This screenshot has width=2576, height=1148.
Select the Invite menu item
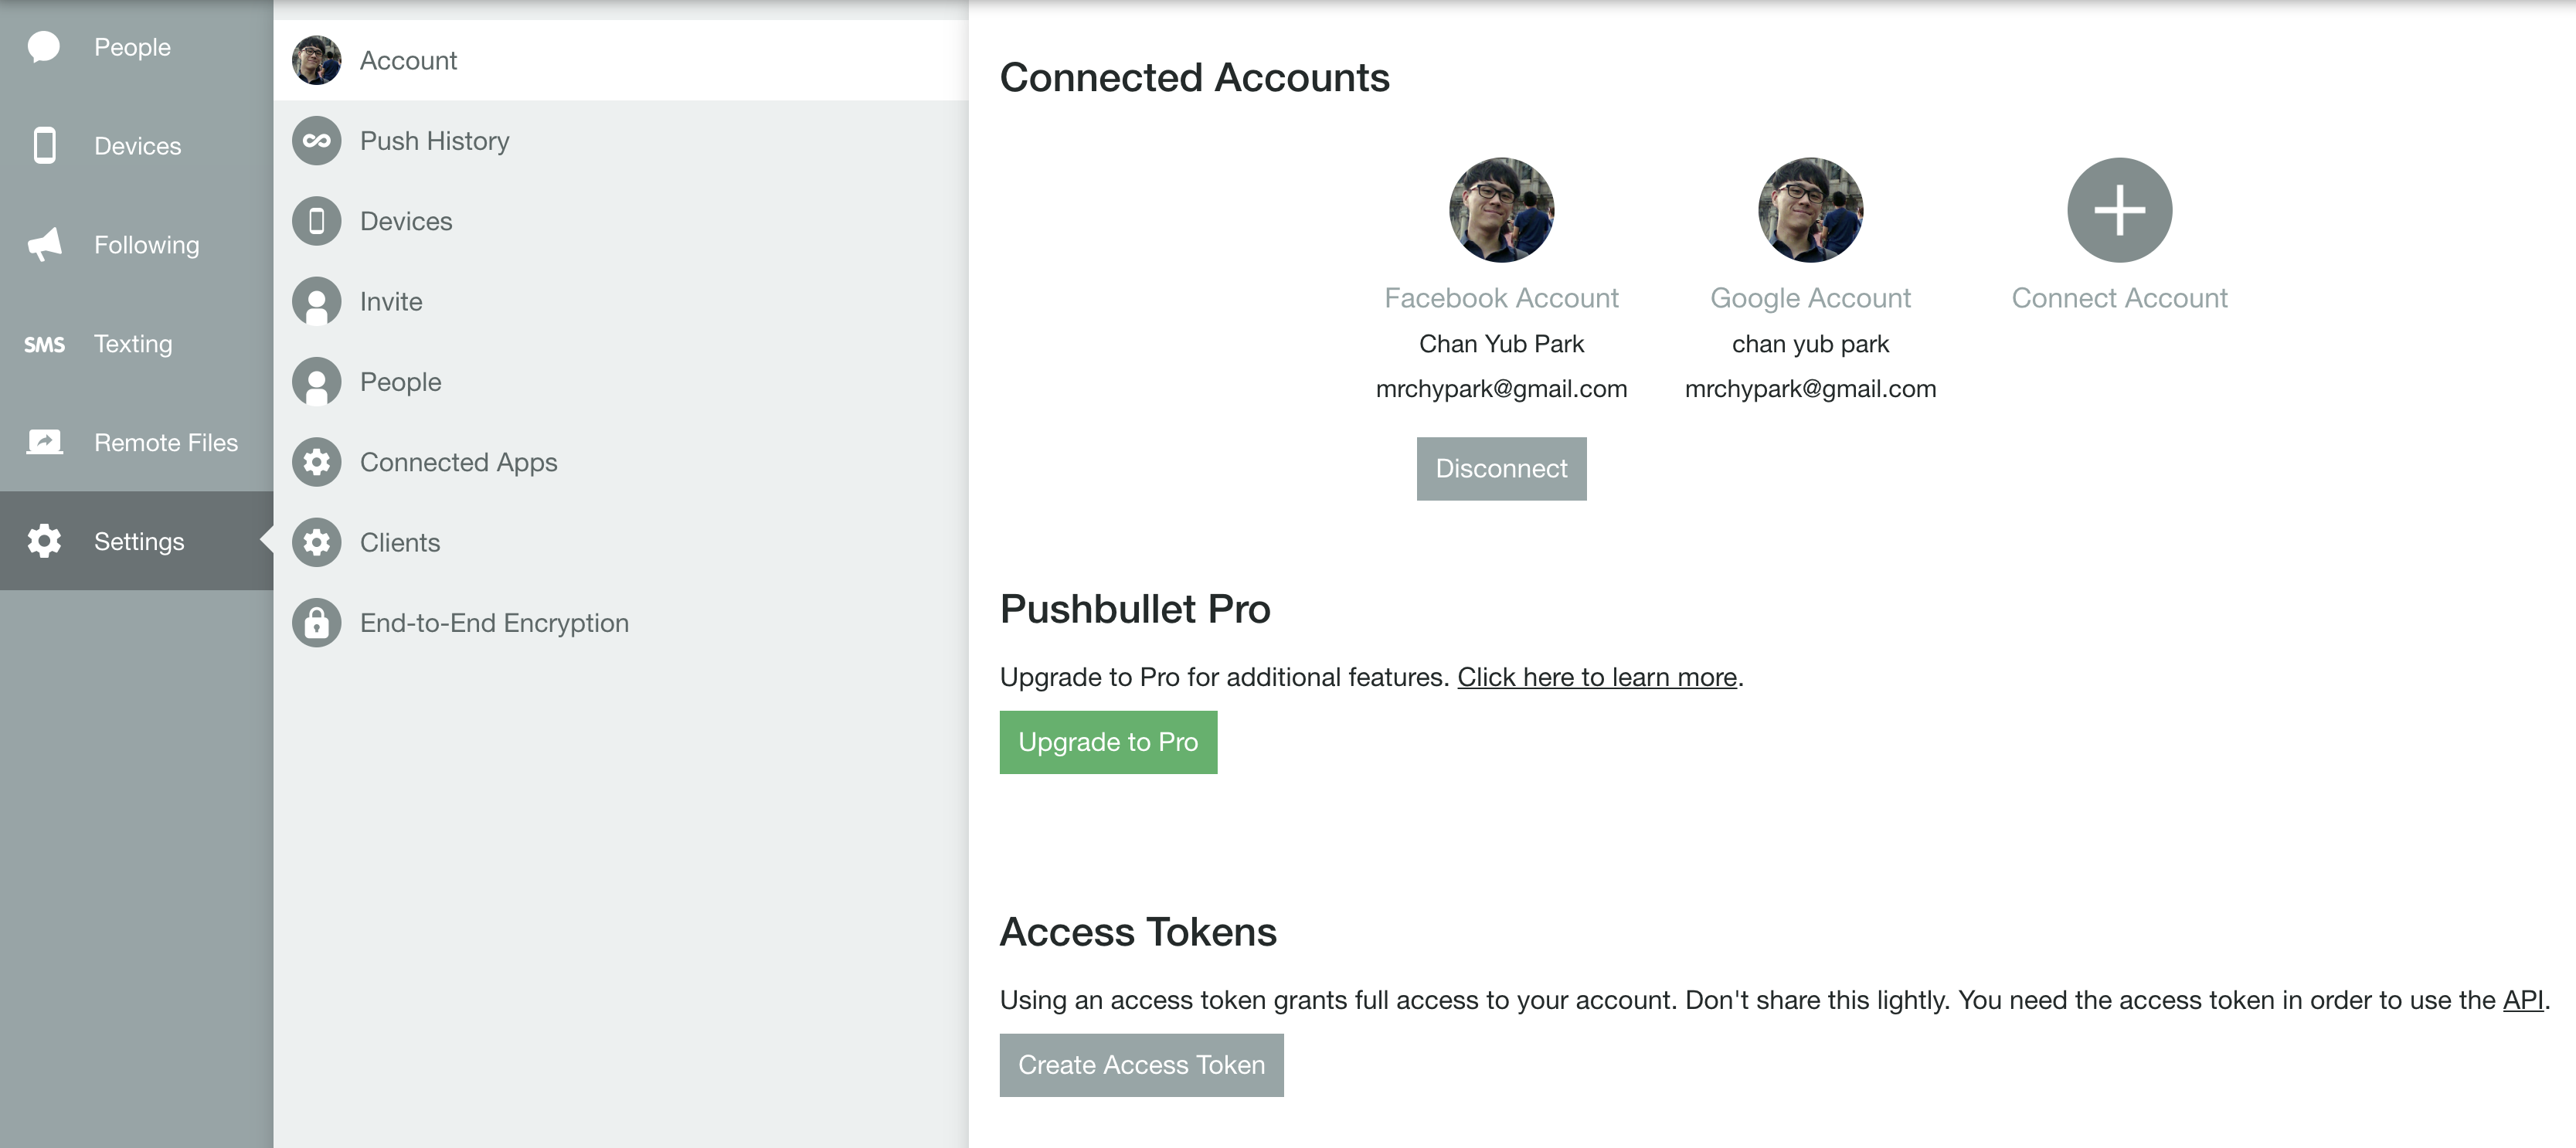coord(621,301)
